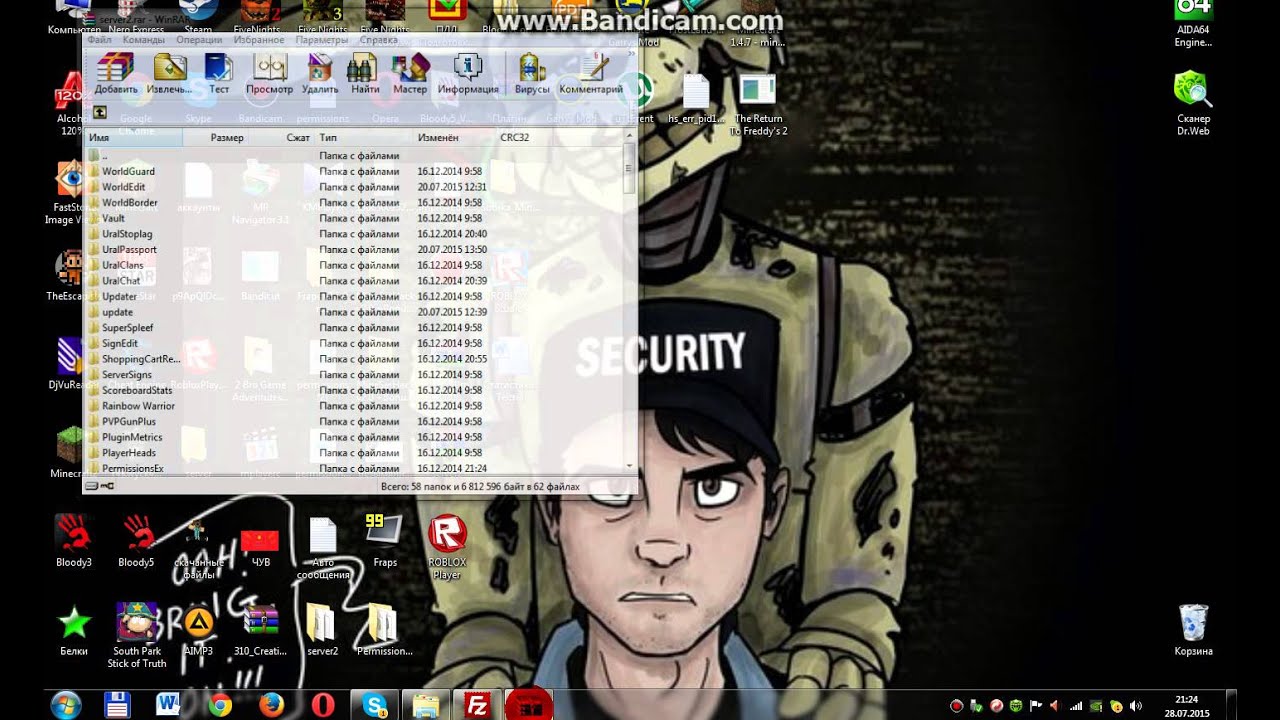Open South Park Stick of Truth shortcut
This screenshot has height=720, width=1280.
[137, 635]
